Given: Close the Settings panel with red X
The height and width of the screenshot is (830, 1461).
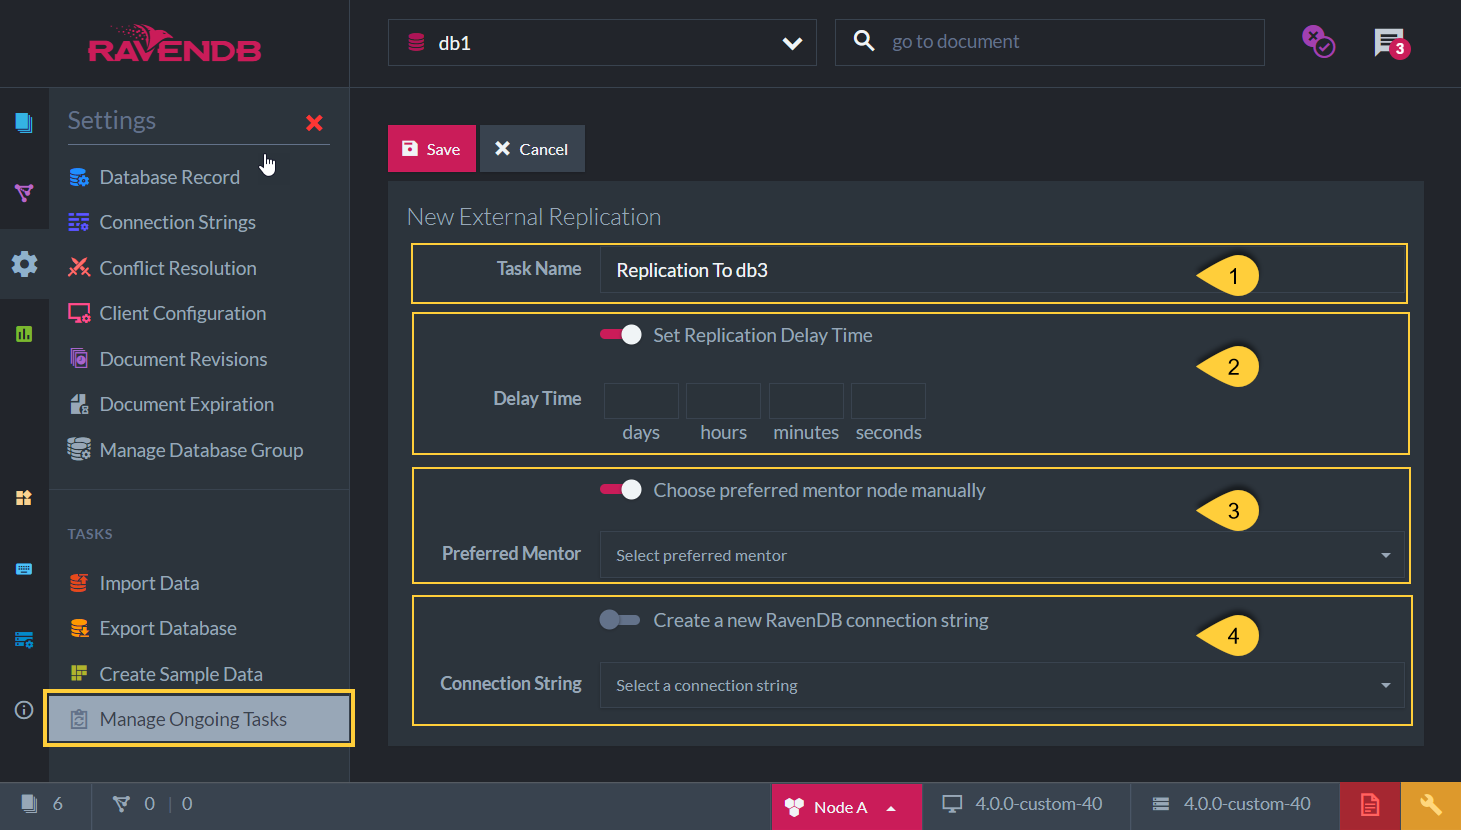Looking at the screenshot, I should (314, 123).
